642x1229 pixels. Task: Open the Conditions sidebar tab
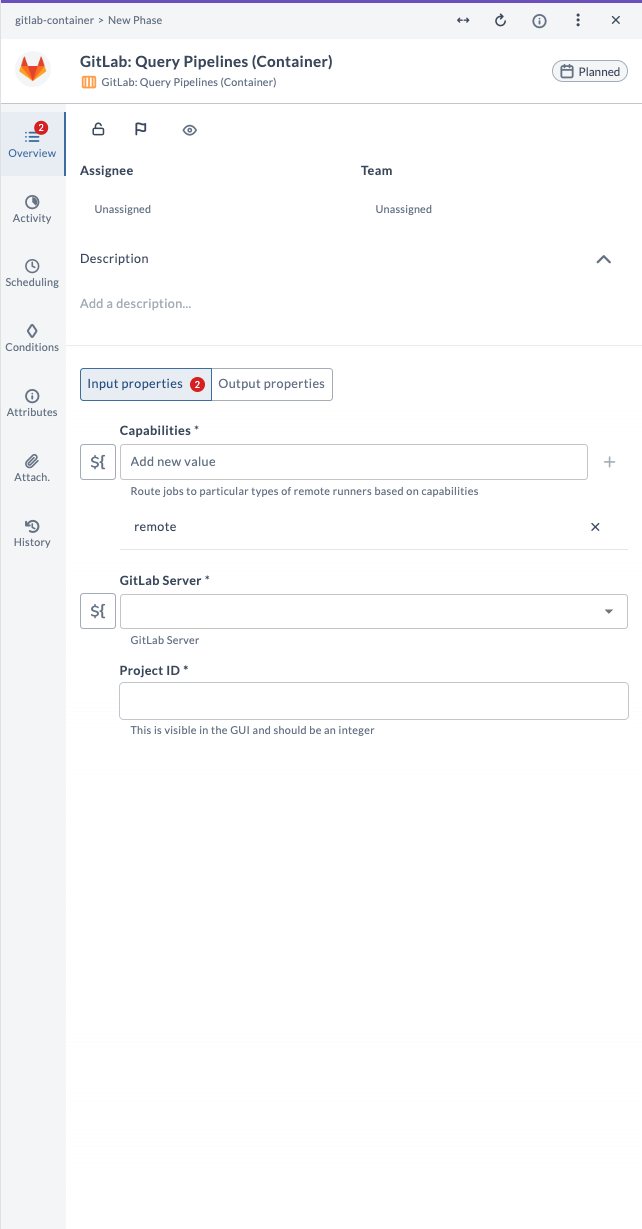coord(32,338)
